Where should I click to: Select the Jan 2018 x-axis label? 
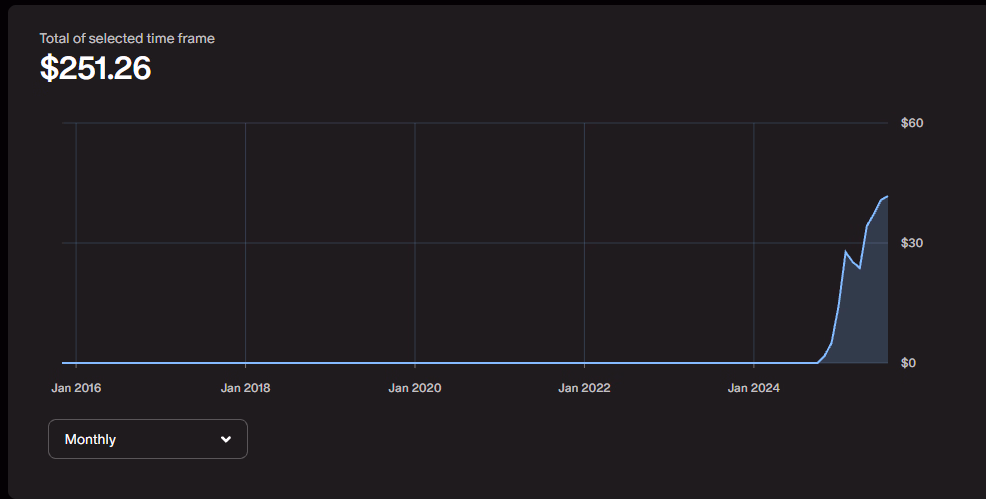[x=245, y=387]
